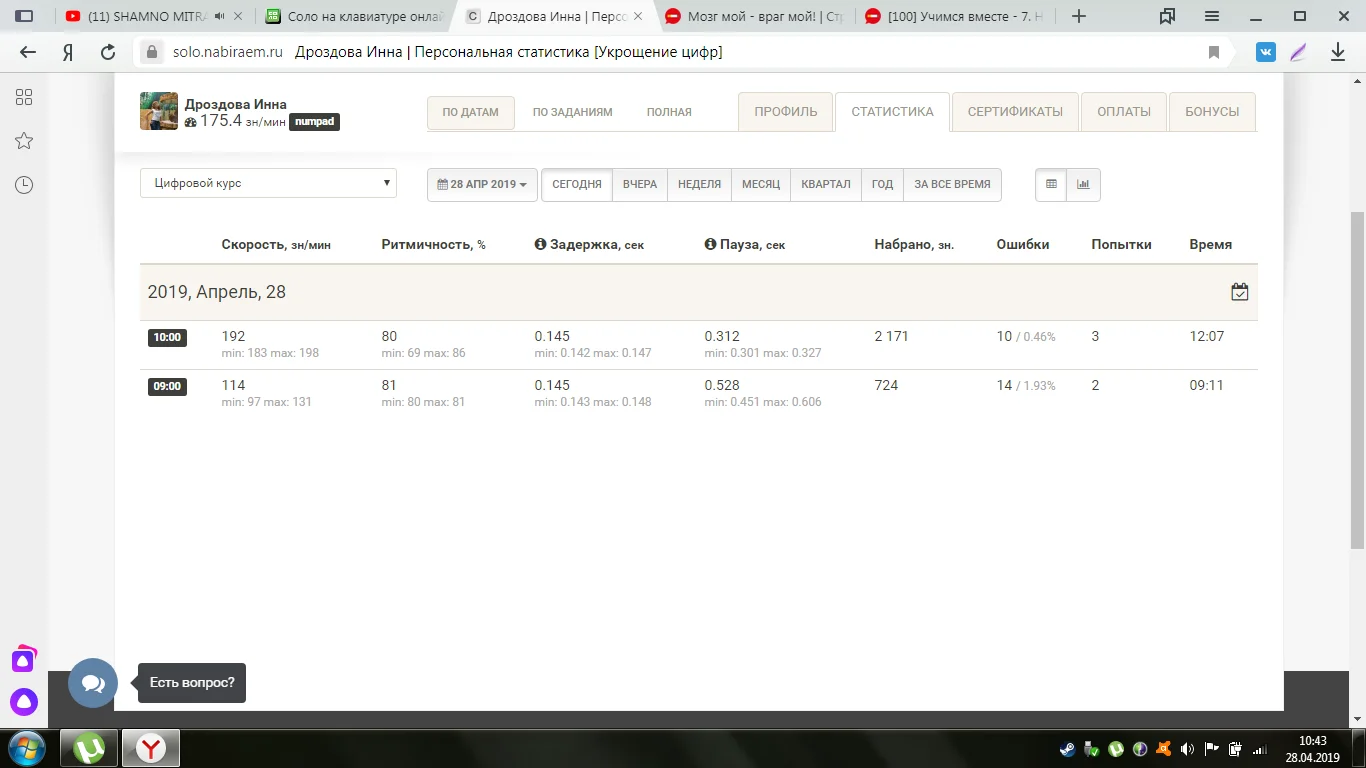Go to the ОПЛАТЫ tab
This screenshot has height=768, width=1366.
coord(1124,112)
